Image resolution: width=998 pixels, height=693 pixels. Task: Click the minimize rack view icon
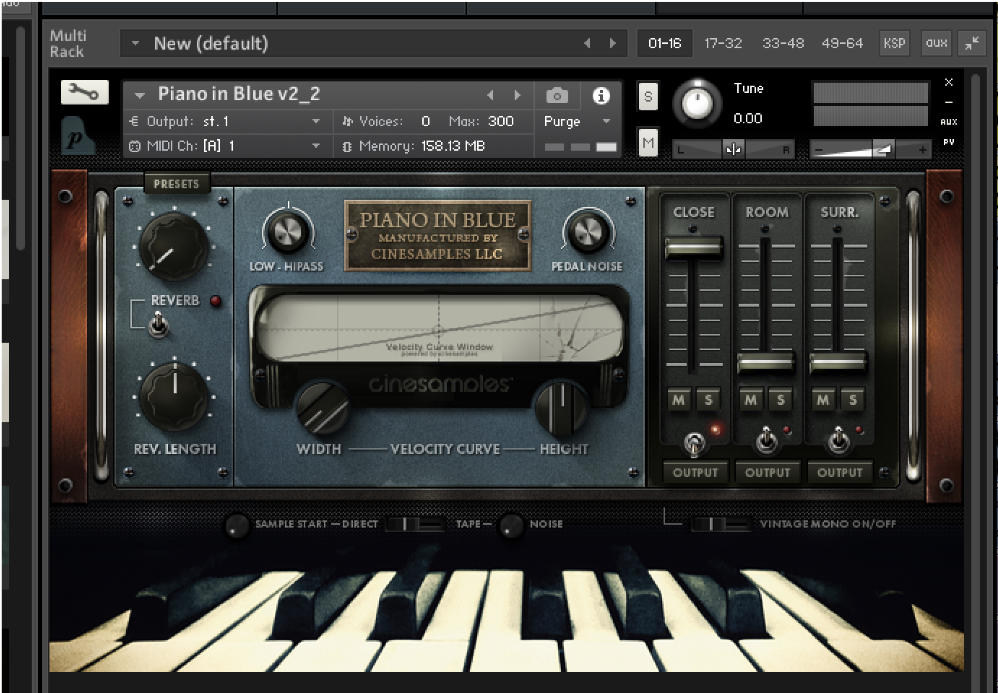coord(971,43)
